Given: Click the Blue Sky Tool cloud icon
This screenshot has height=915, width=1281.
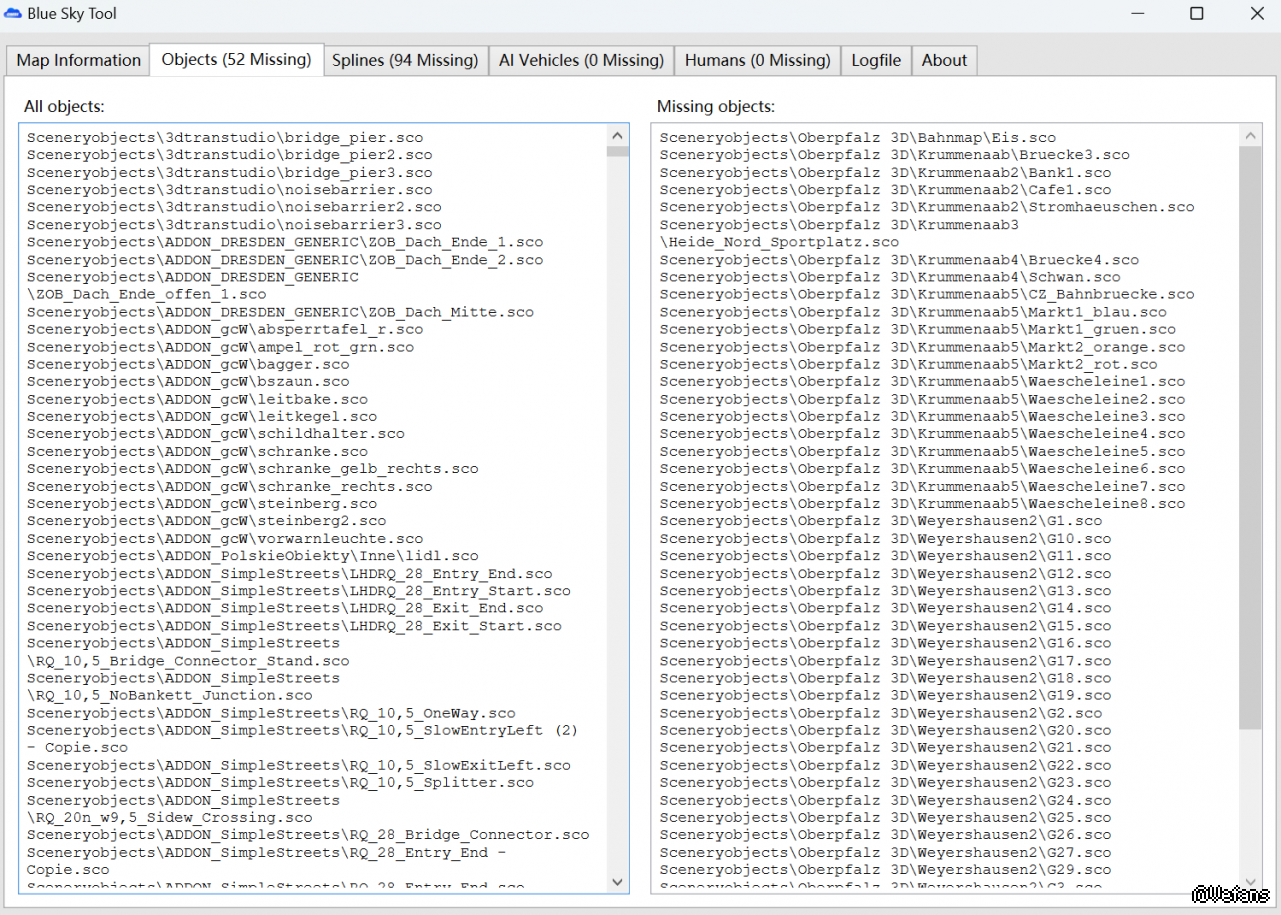Looking at the screenshot, I should click(x=13, y=13).
